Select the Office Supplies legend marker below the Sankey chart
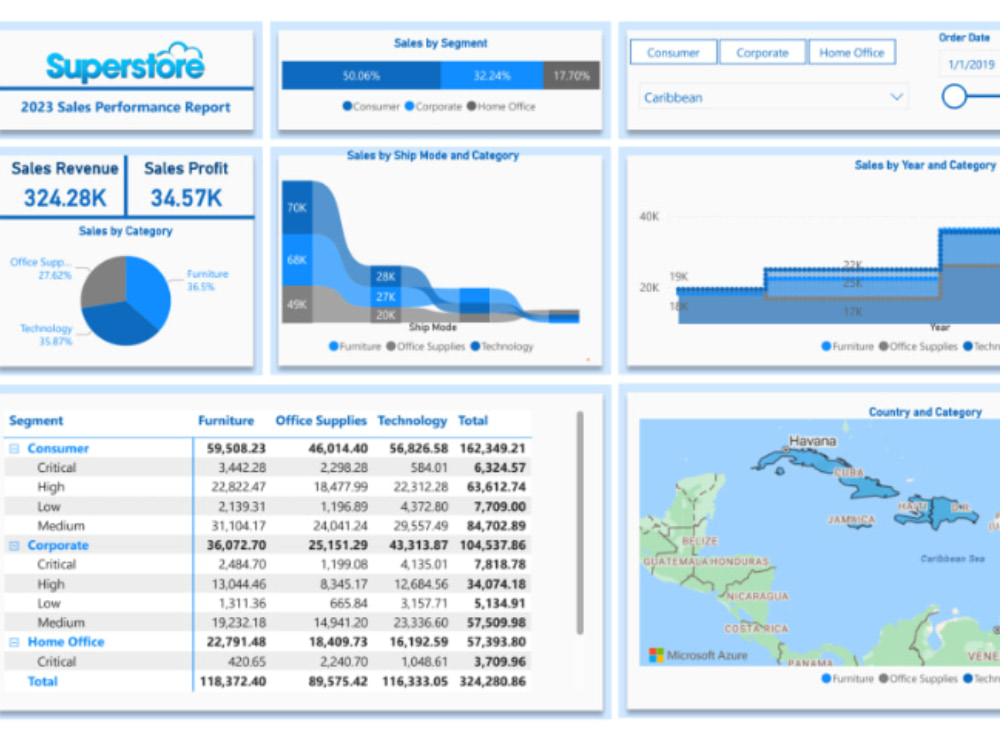 tap(393, 347)
